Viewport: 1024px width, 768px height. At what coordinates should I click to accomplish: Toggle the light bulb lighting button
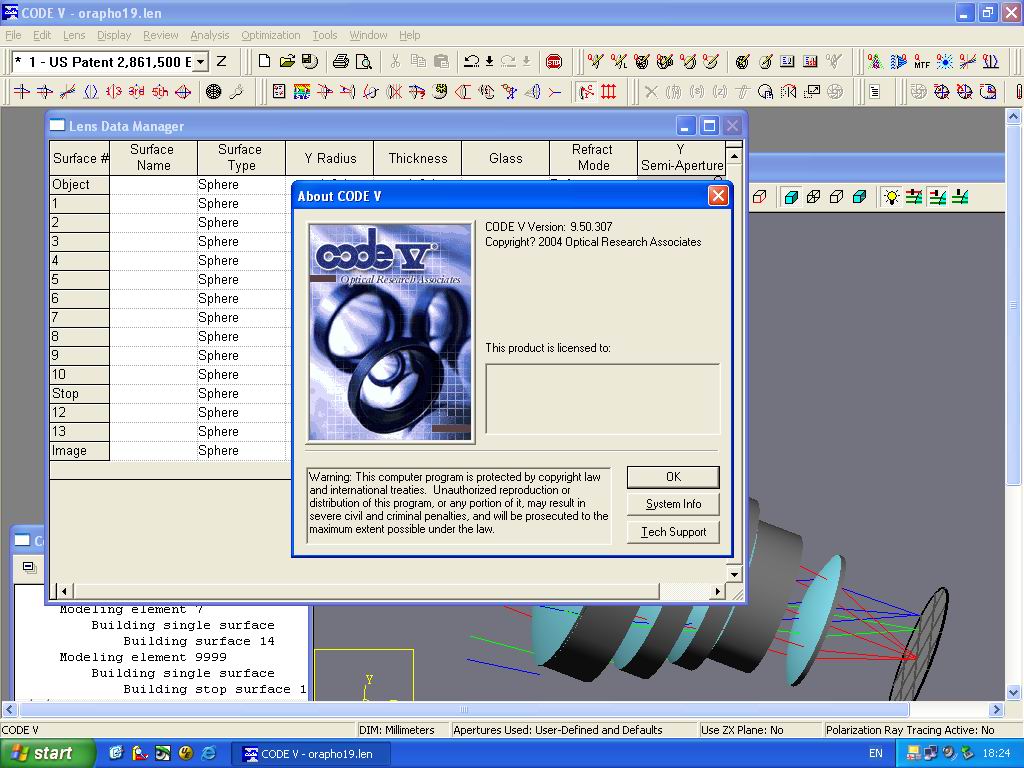[891, 197]
